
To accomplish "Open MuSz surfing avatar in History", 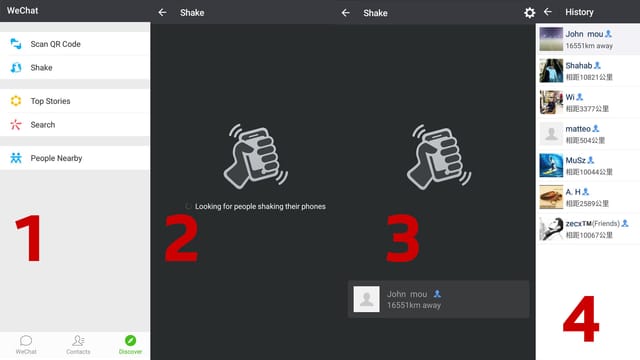I will (551, 165).
